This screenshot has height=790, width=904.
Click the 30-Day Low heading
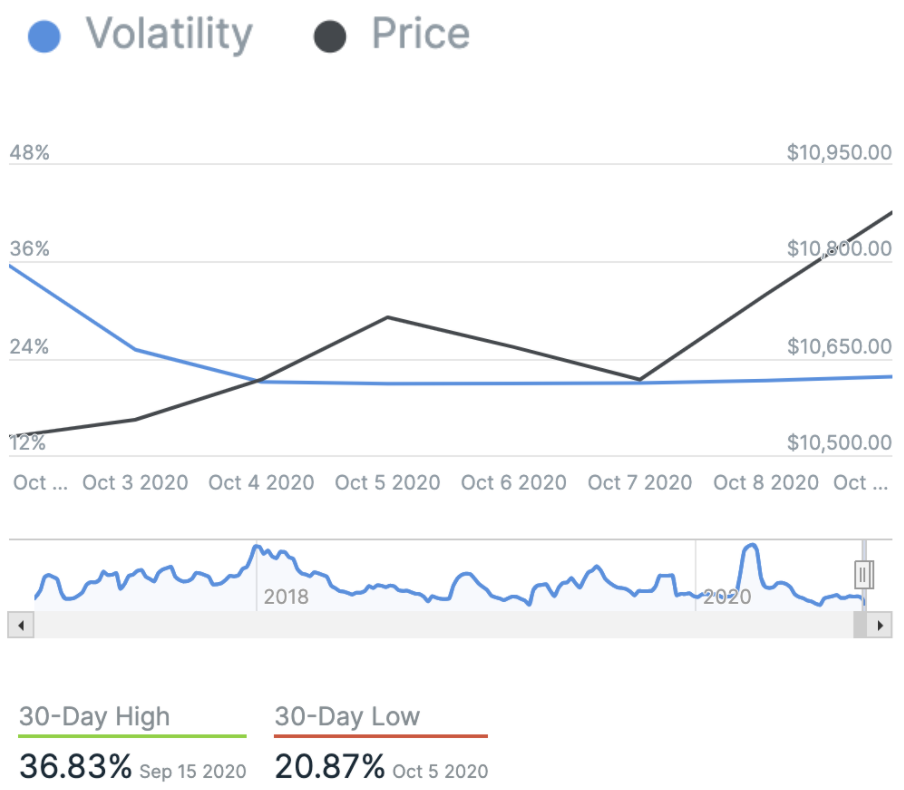[x=347, y=717]
